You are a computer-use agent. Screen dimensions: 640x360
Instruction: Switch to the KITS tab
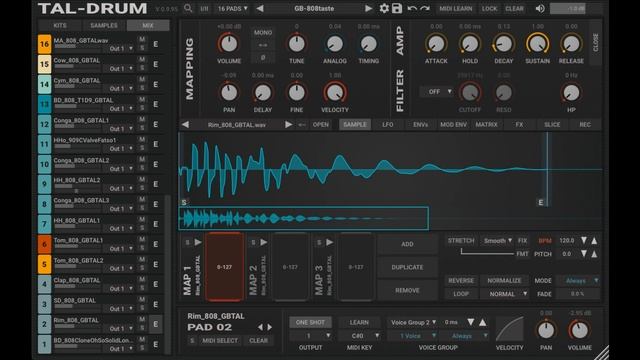click(x=60, y=25)
